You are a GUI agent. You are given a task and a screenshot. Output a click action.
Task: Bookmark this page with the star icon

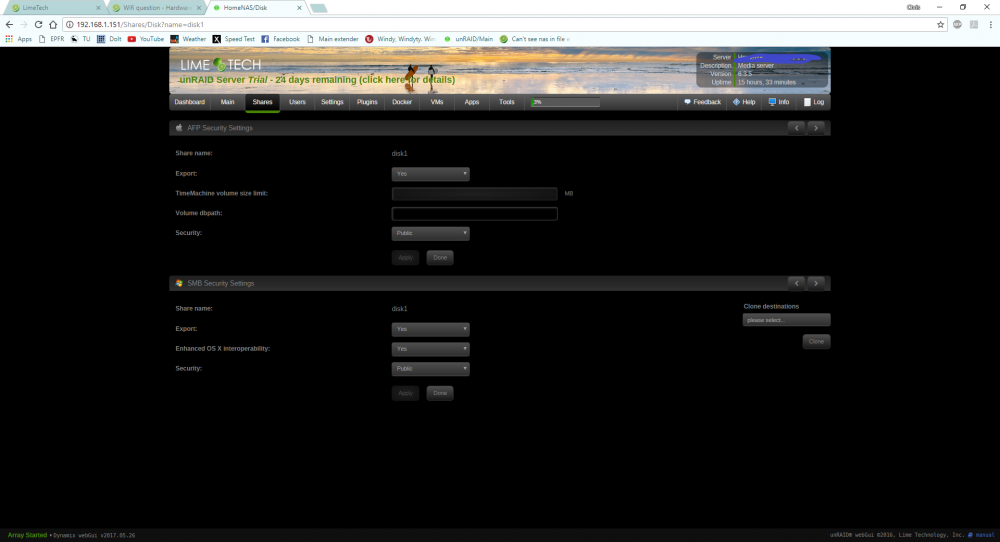[940, 24]
